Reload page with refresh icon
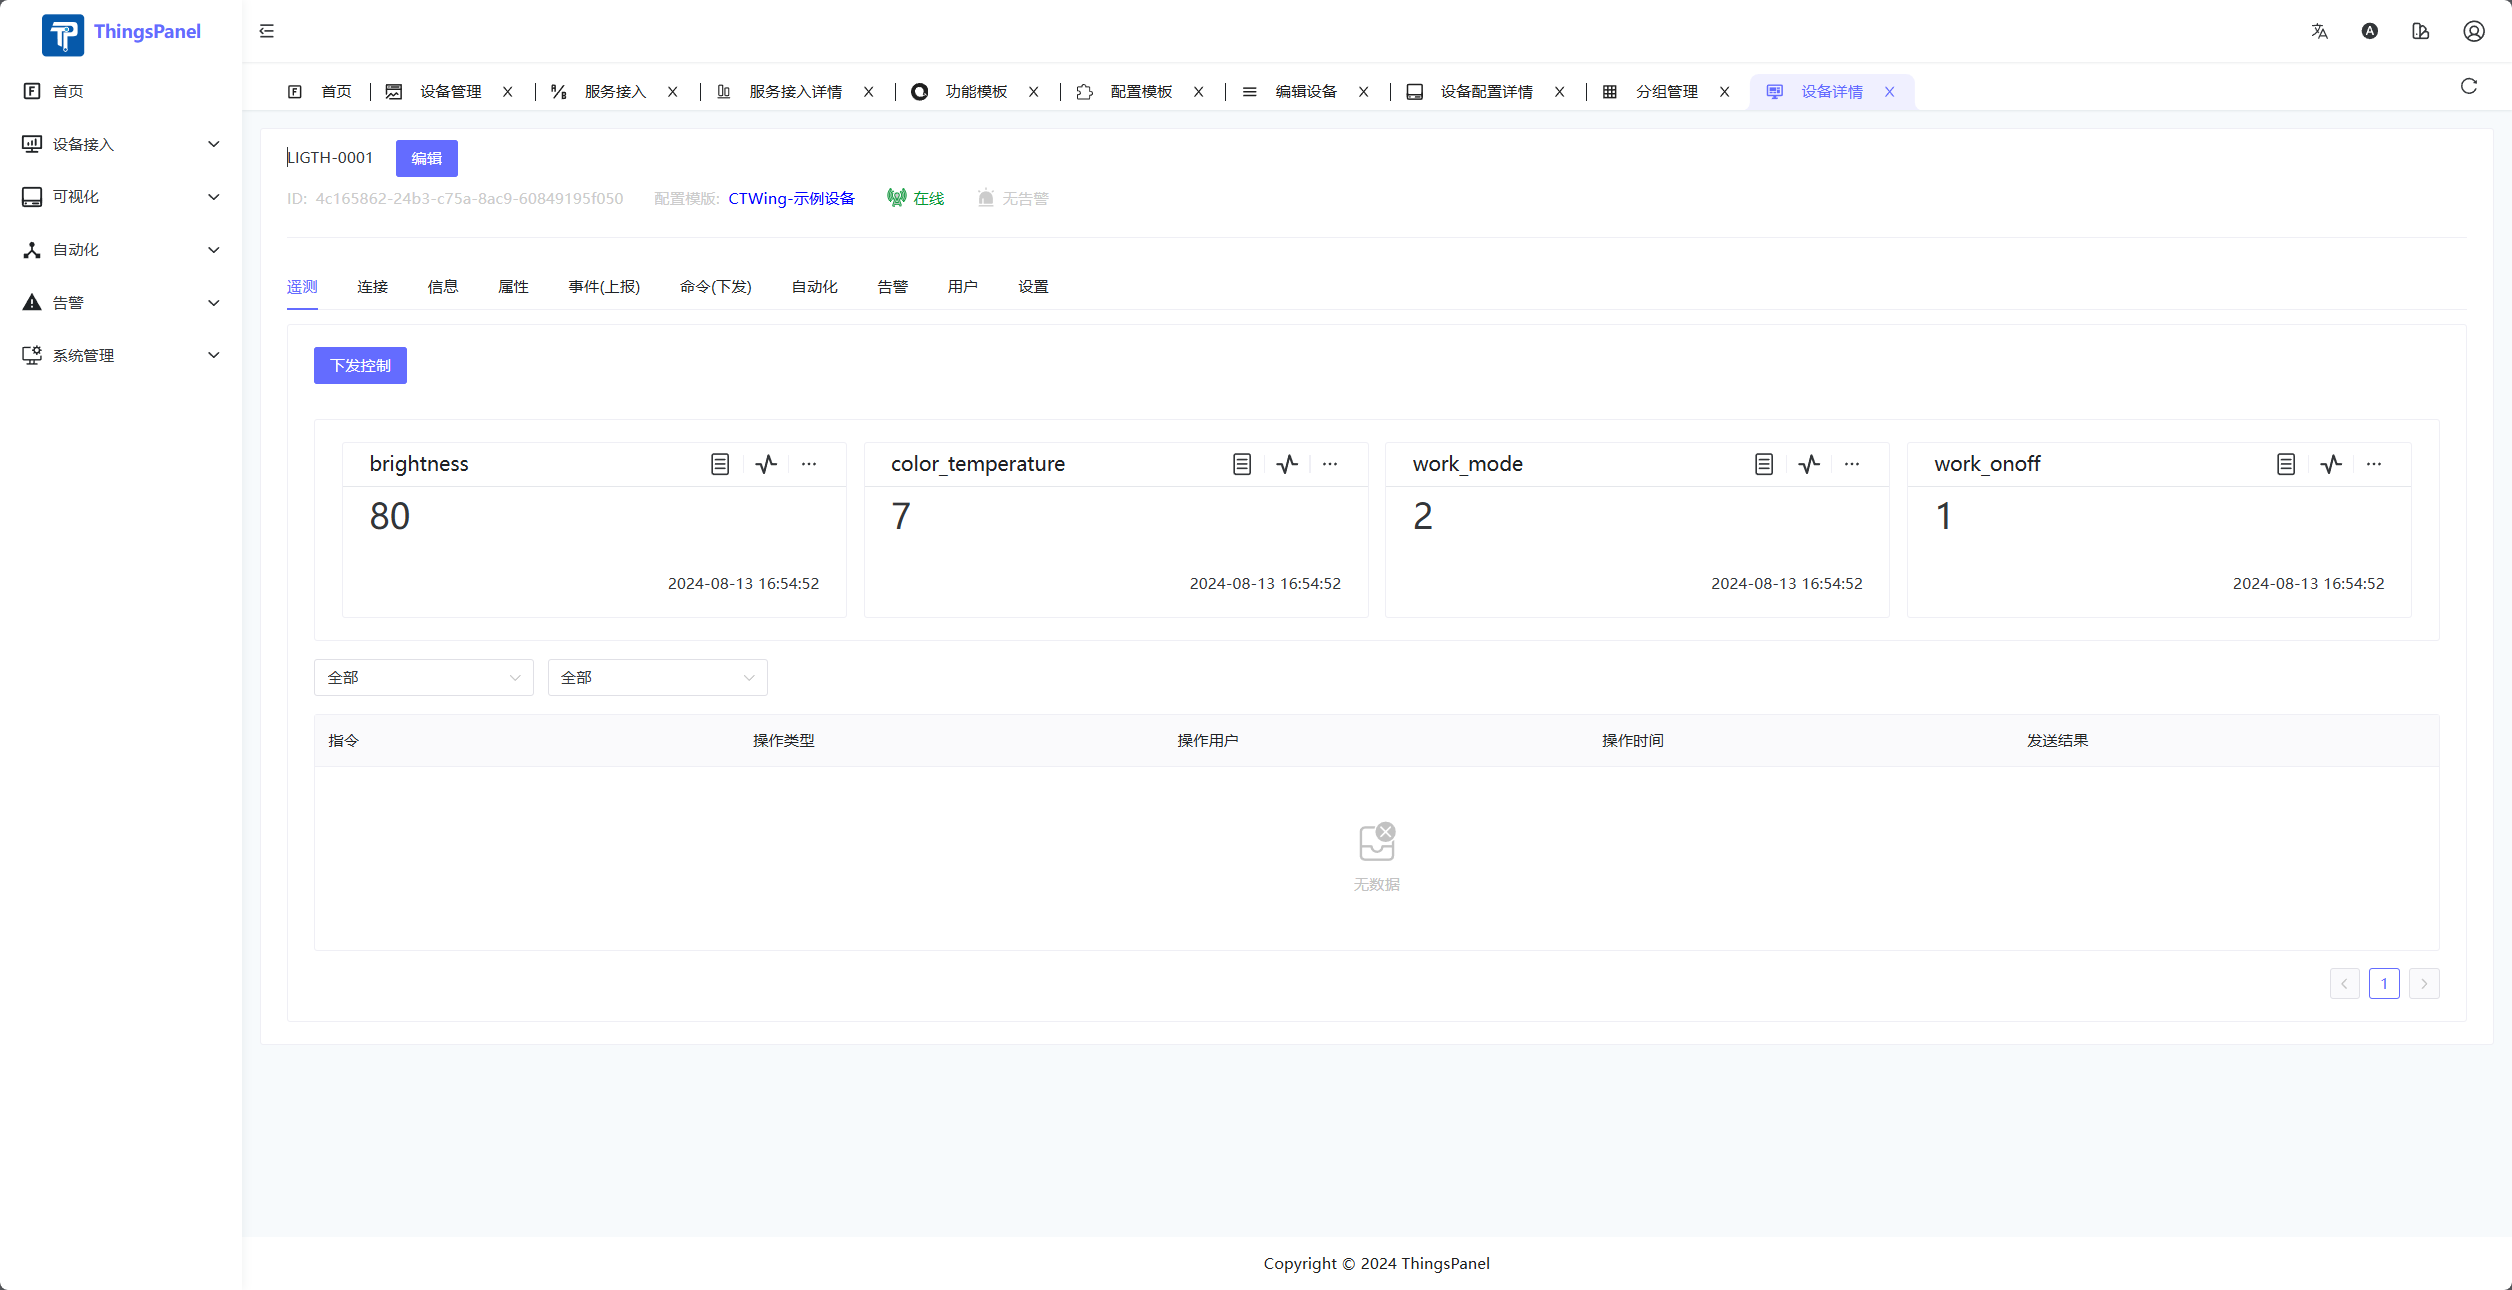The width and height of the screenshot is (2512, 1290). tap(2468, 86)
